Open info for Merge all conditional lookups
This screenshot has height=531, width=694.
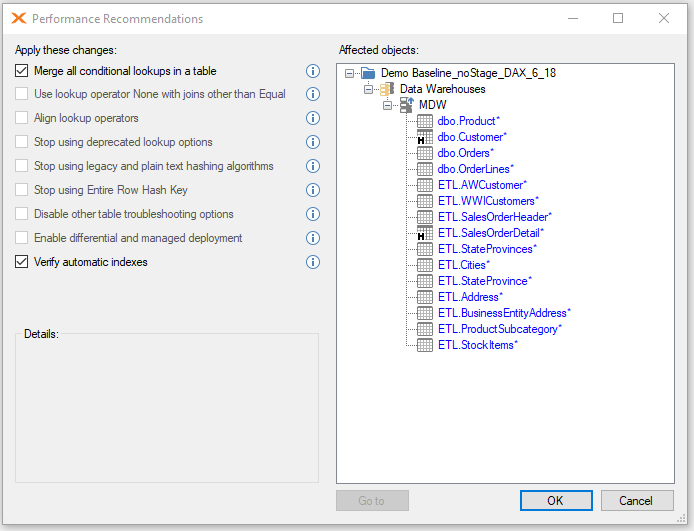click(x=313, y=71)
